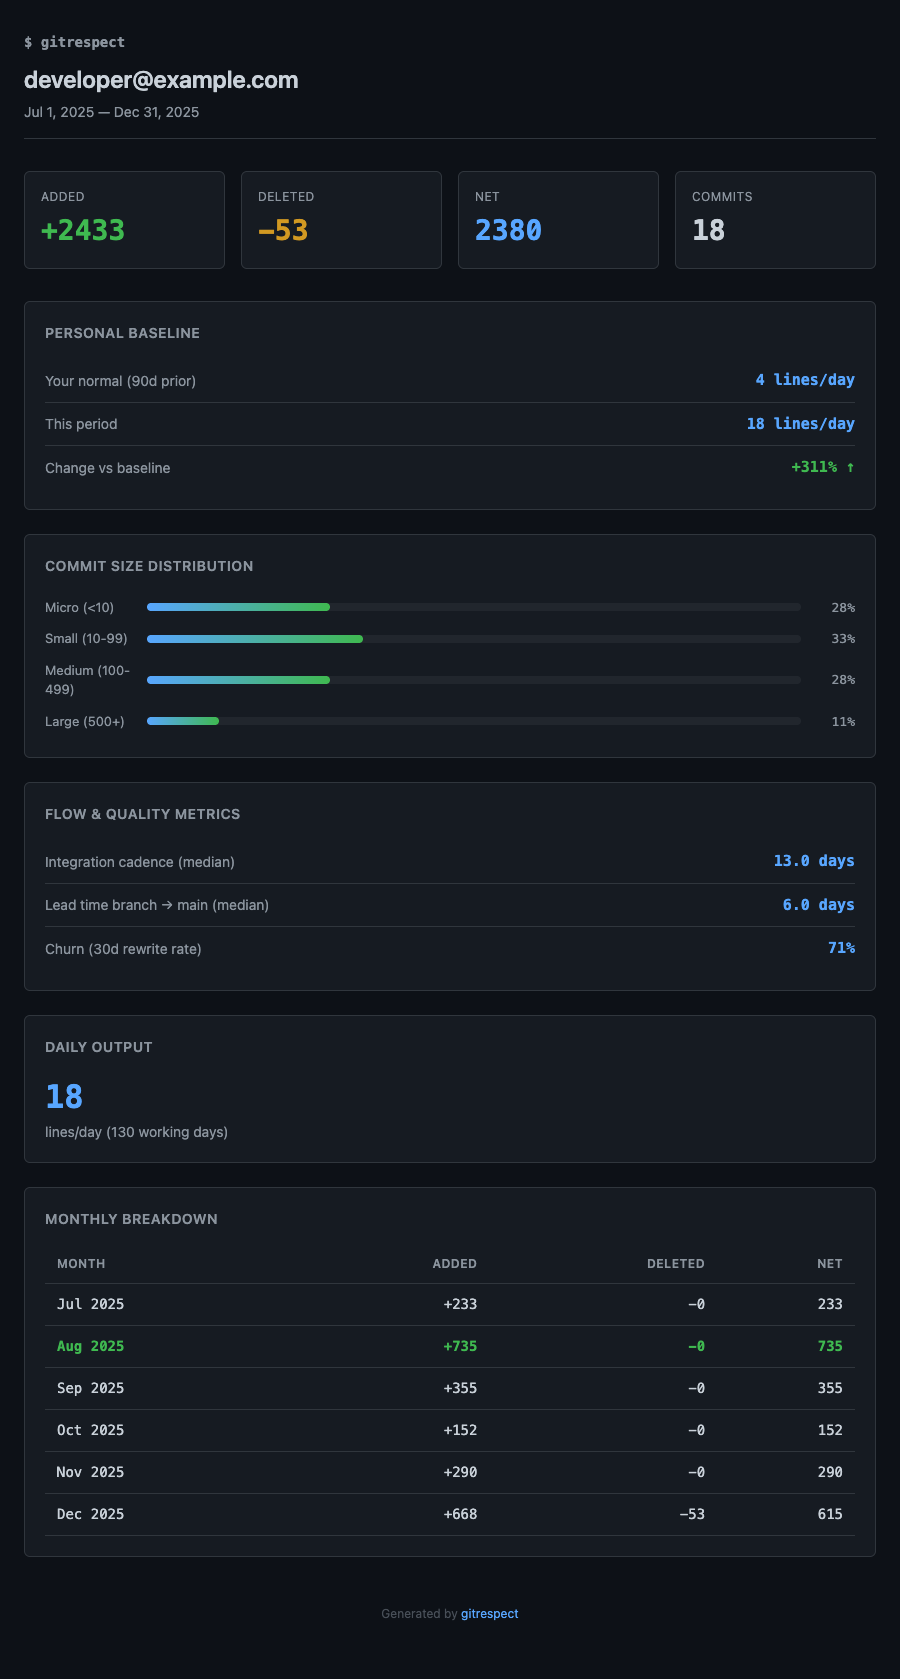The height and width of the screenshot is (1679, 900).
Task: Select the highlighted 'Aug 2025' month cell
Action: 90,1346
